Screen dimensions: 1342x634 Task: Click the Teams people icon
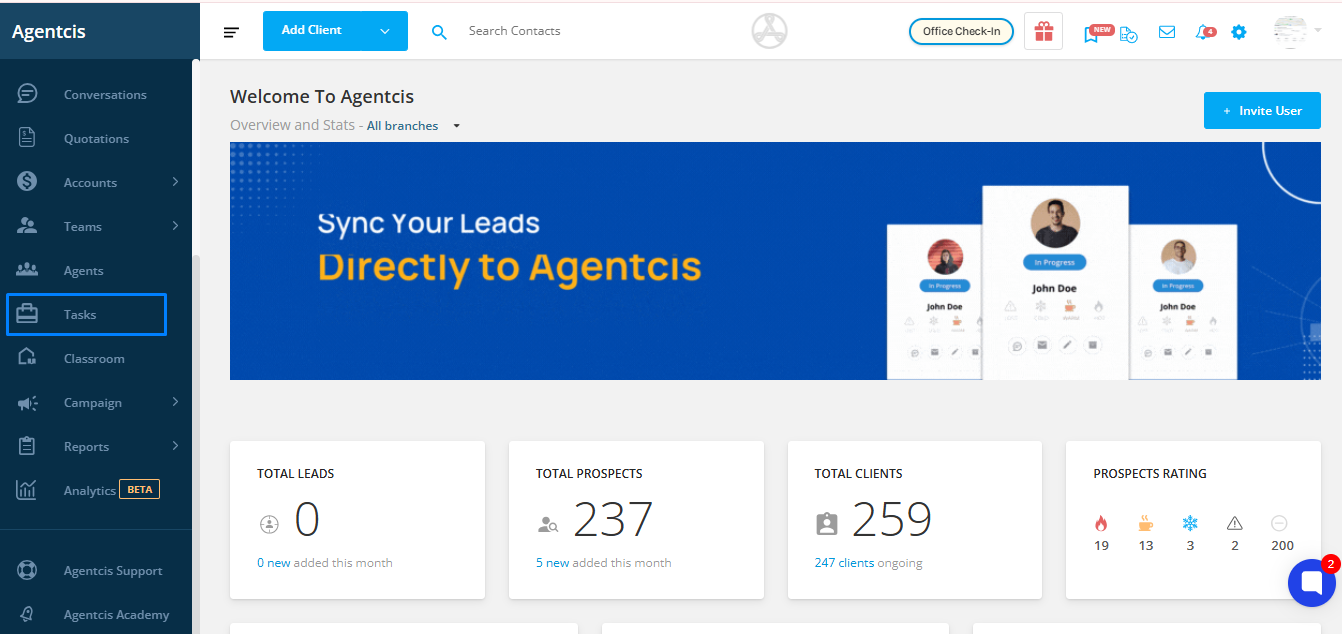[27, 226]
